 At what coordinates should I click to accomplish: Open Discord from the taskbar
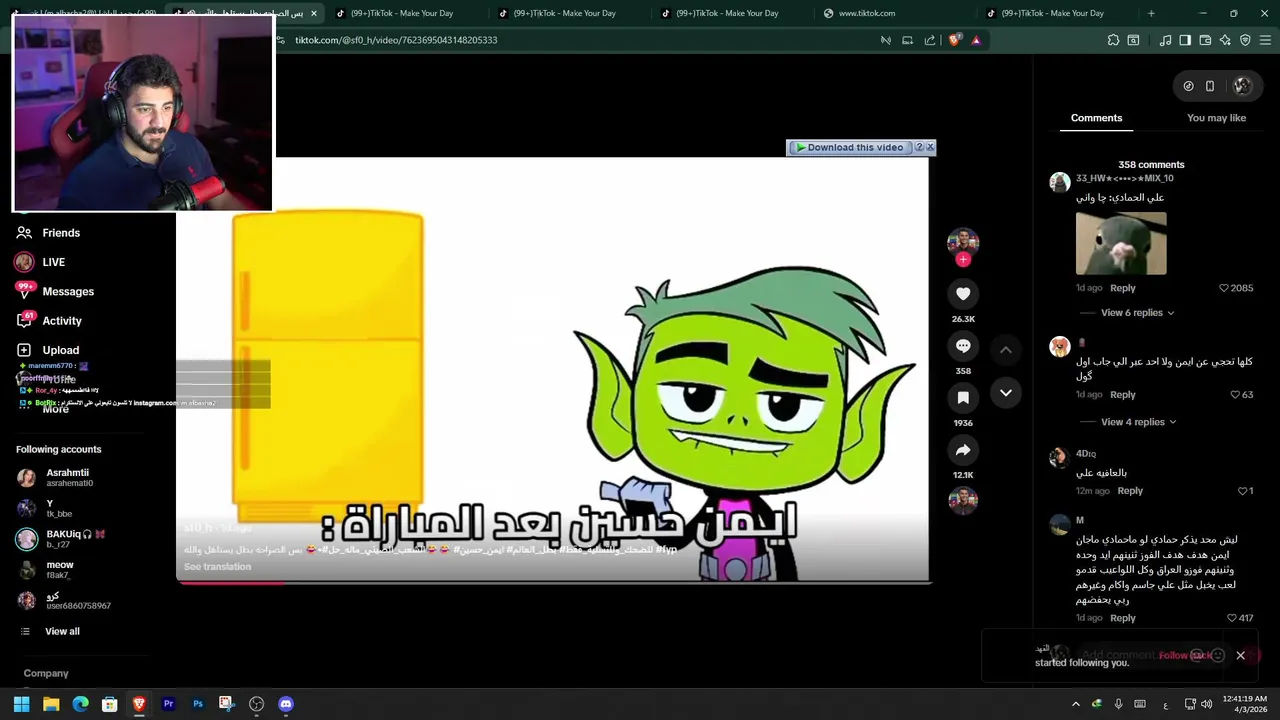(x=285, y=704)
